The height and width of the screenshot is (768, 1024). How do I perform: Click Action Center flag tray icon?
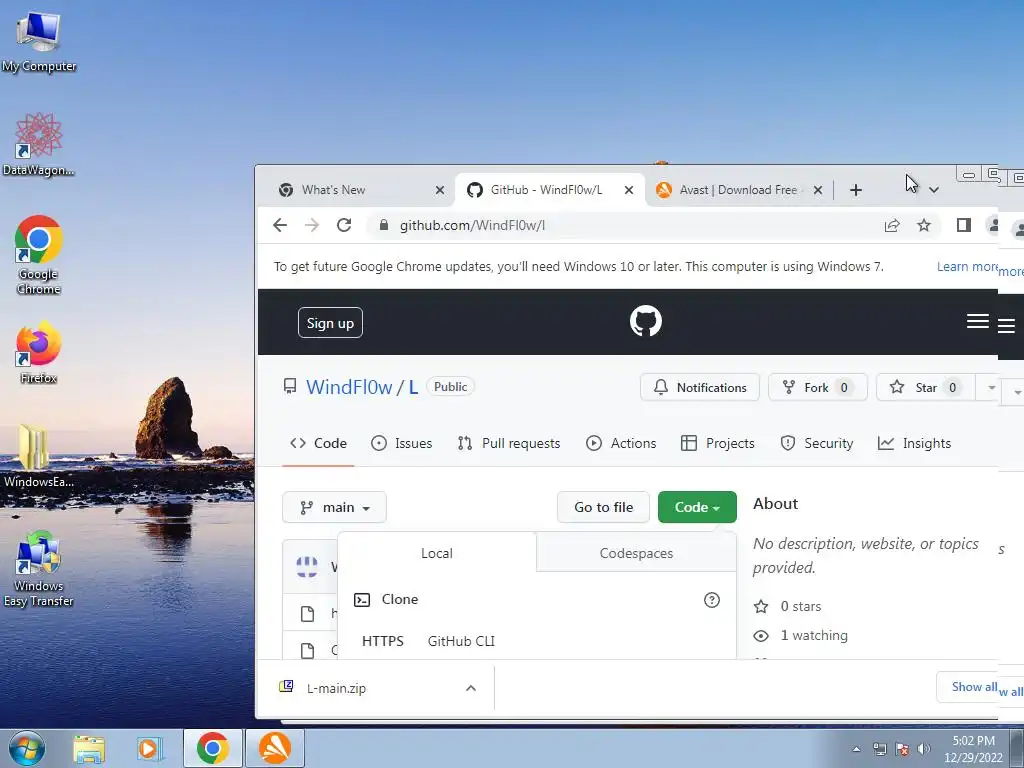pyautogui.click(x=902, y=749)
